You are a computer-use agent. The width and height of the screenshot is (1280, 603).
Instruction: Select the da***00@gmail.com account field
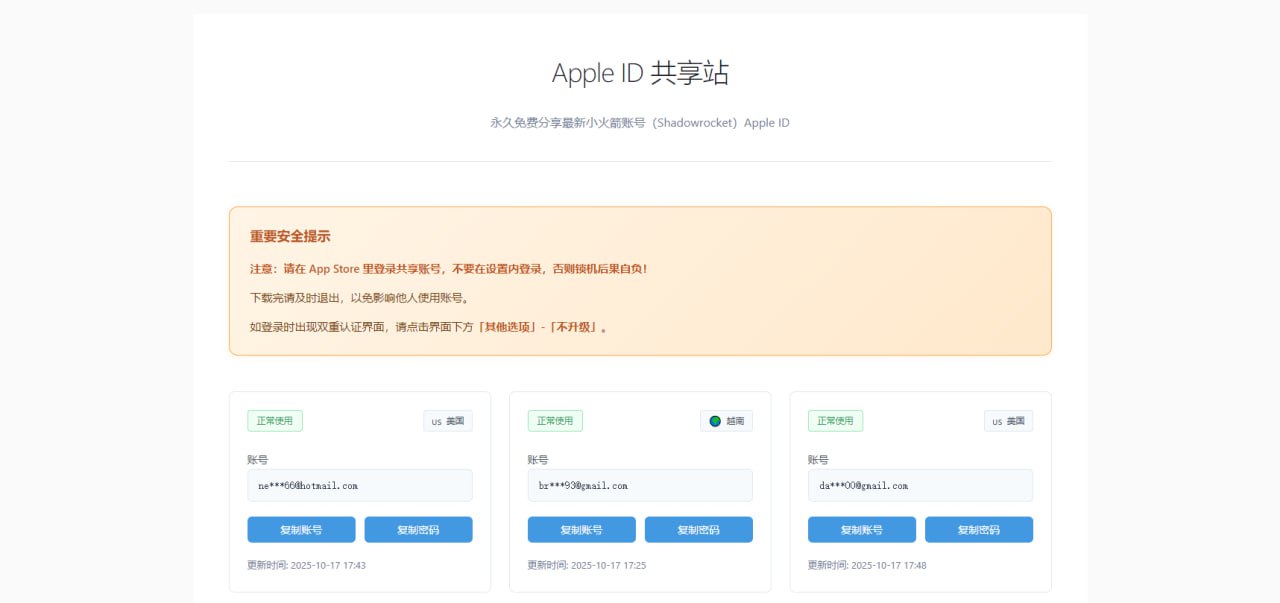919,485
